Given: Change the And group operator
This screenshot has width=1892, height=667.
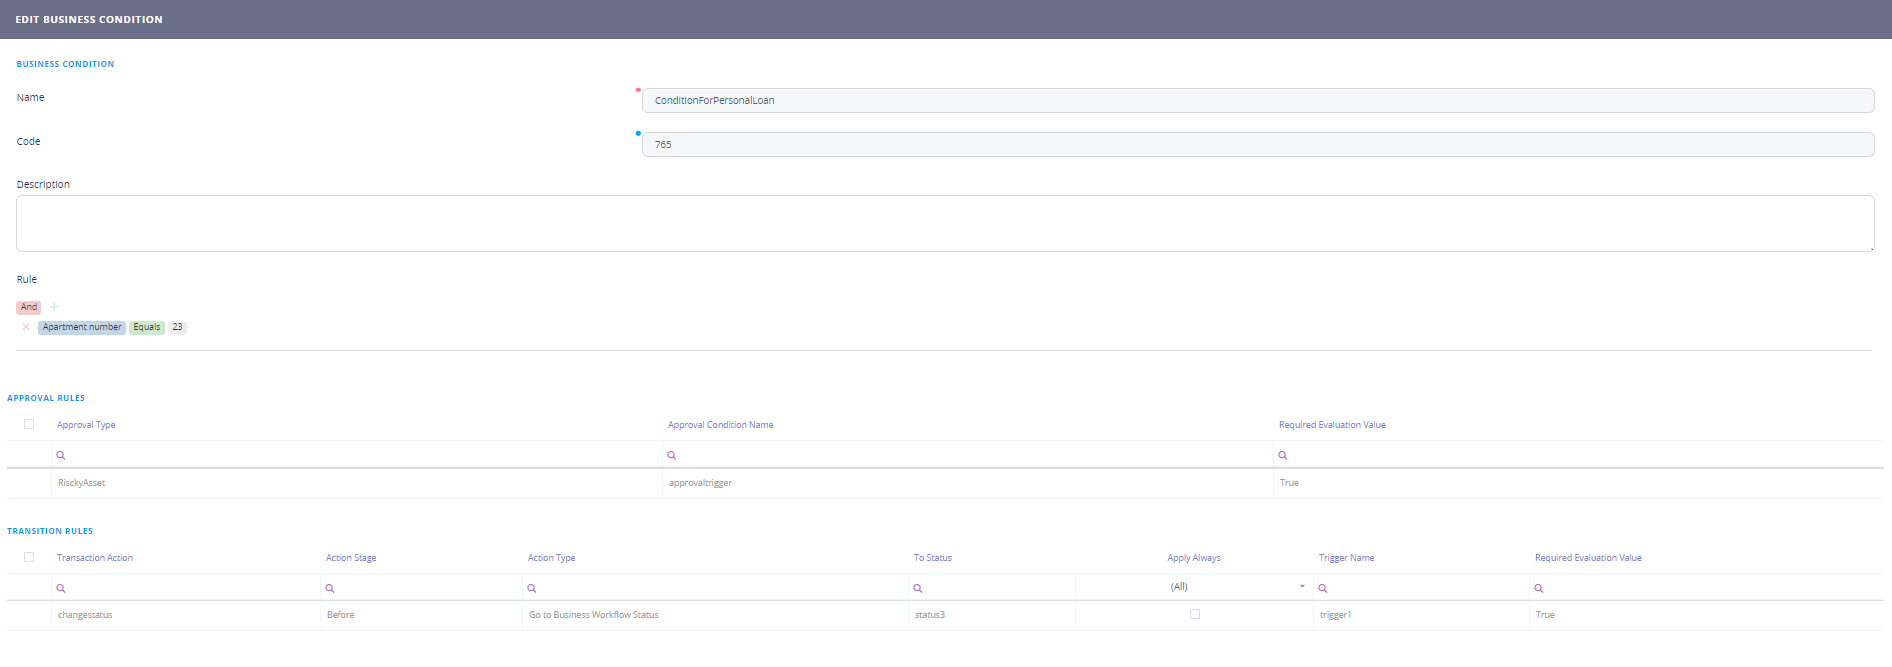Looking at the screenshot, I should pyautogui.click(x=29, y=307).
